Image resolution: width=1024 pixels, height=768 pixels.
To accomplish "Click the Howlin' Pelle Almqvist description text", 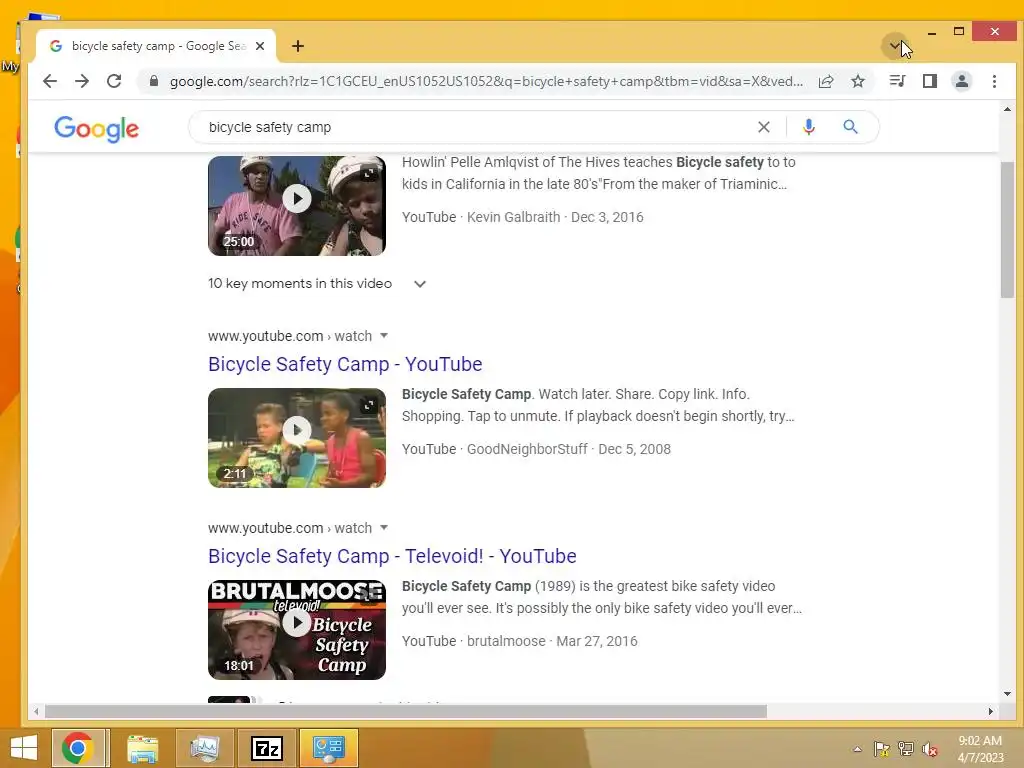I will (x=598, y=173).
